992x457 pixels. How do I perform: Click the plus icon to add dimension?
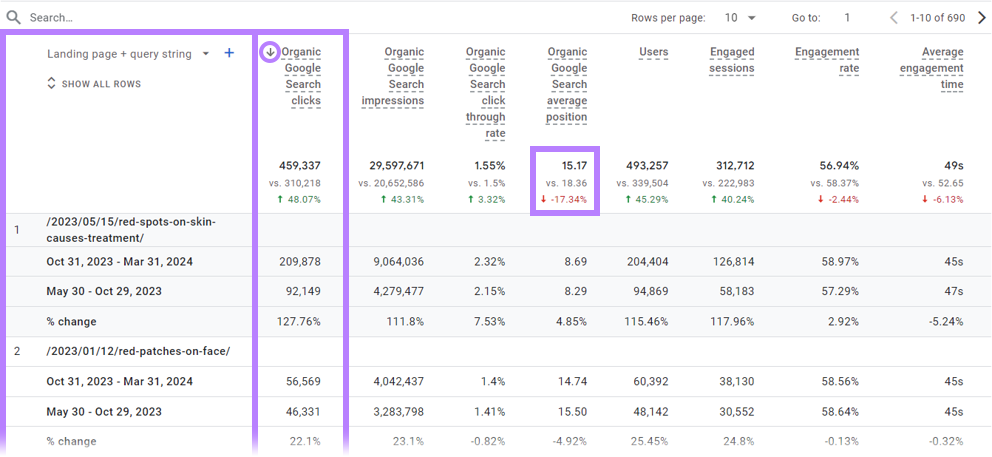tap(229, 54)
